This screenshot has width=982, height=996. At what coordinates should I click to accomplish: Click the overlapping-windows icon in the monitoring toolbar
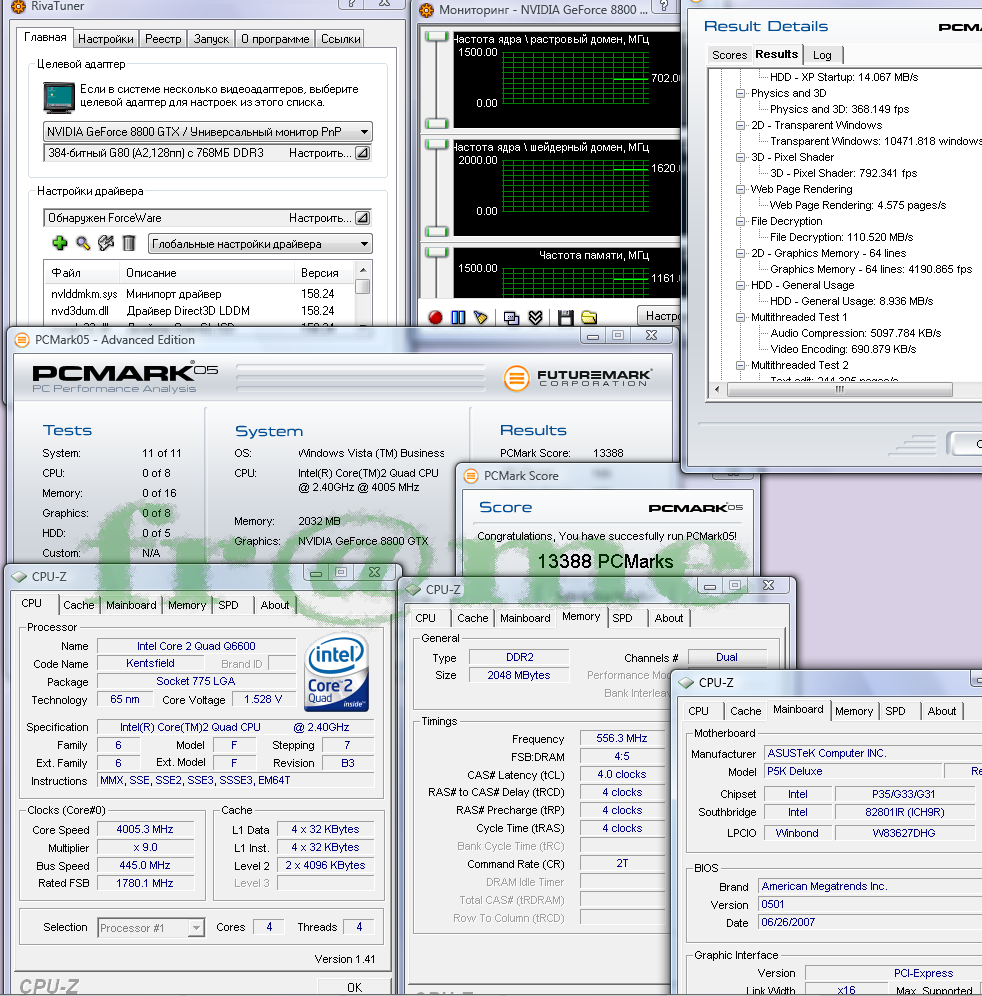511,318
